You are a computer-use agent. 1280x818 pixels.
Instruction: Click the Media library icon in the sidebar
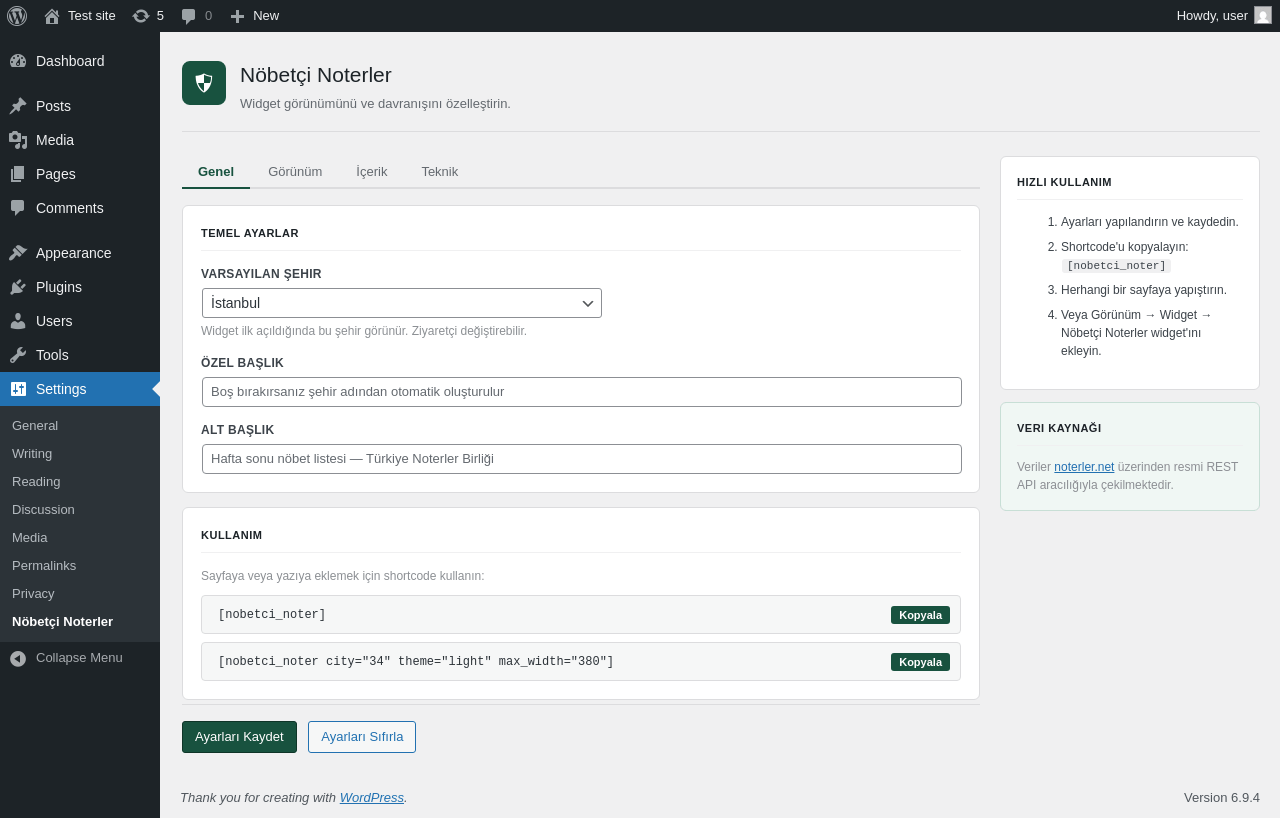(18, 140)
